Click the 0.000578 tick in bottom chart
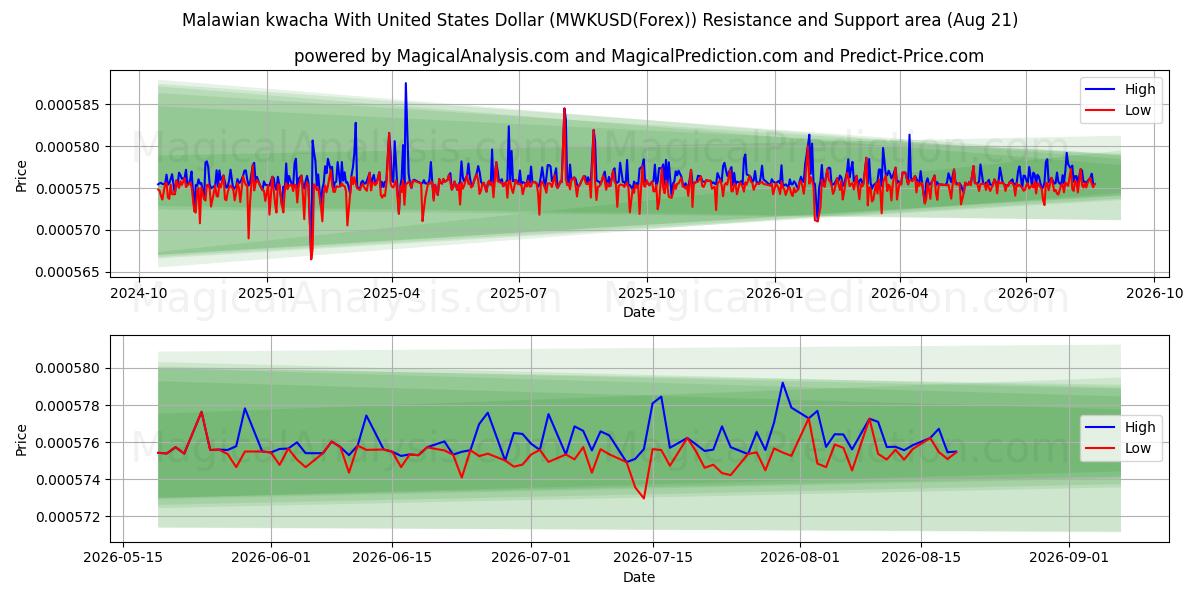The image size is (1200, 600). [65, 406]
